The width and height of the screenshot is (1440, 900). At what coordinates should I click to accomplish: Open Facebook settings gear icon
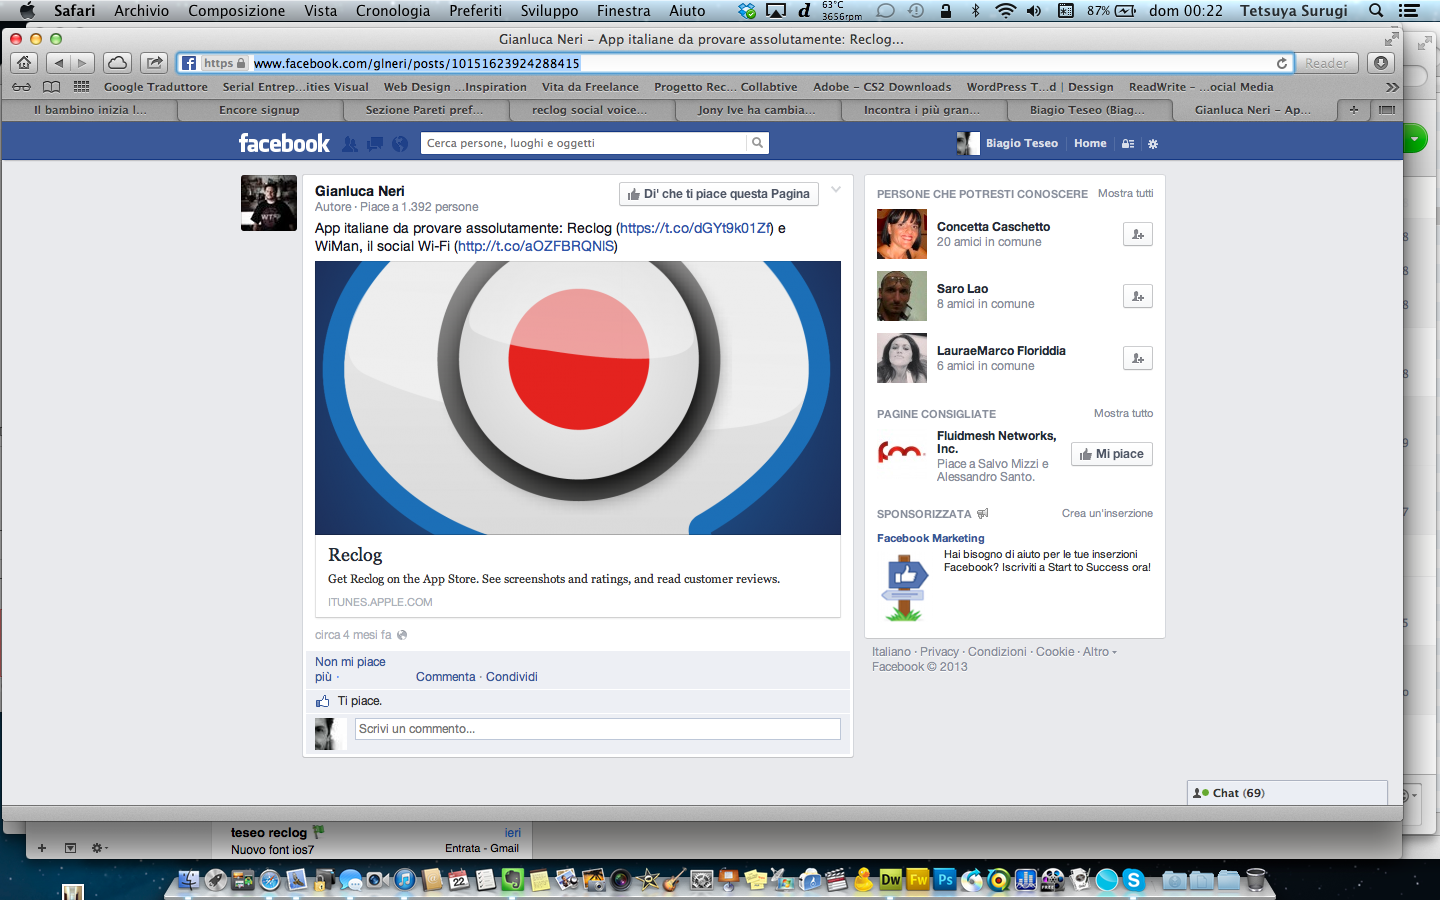pos(1153,144)
